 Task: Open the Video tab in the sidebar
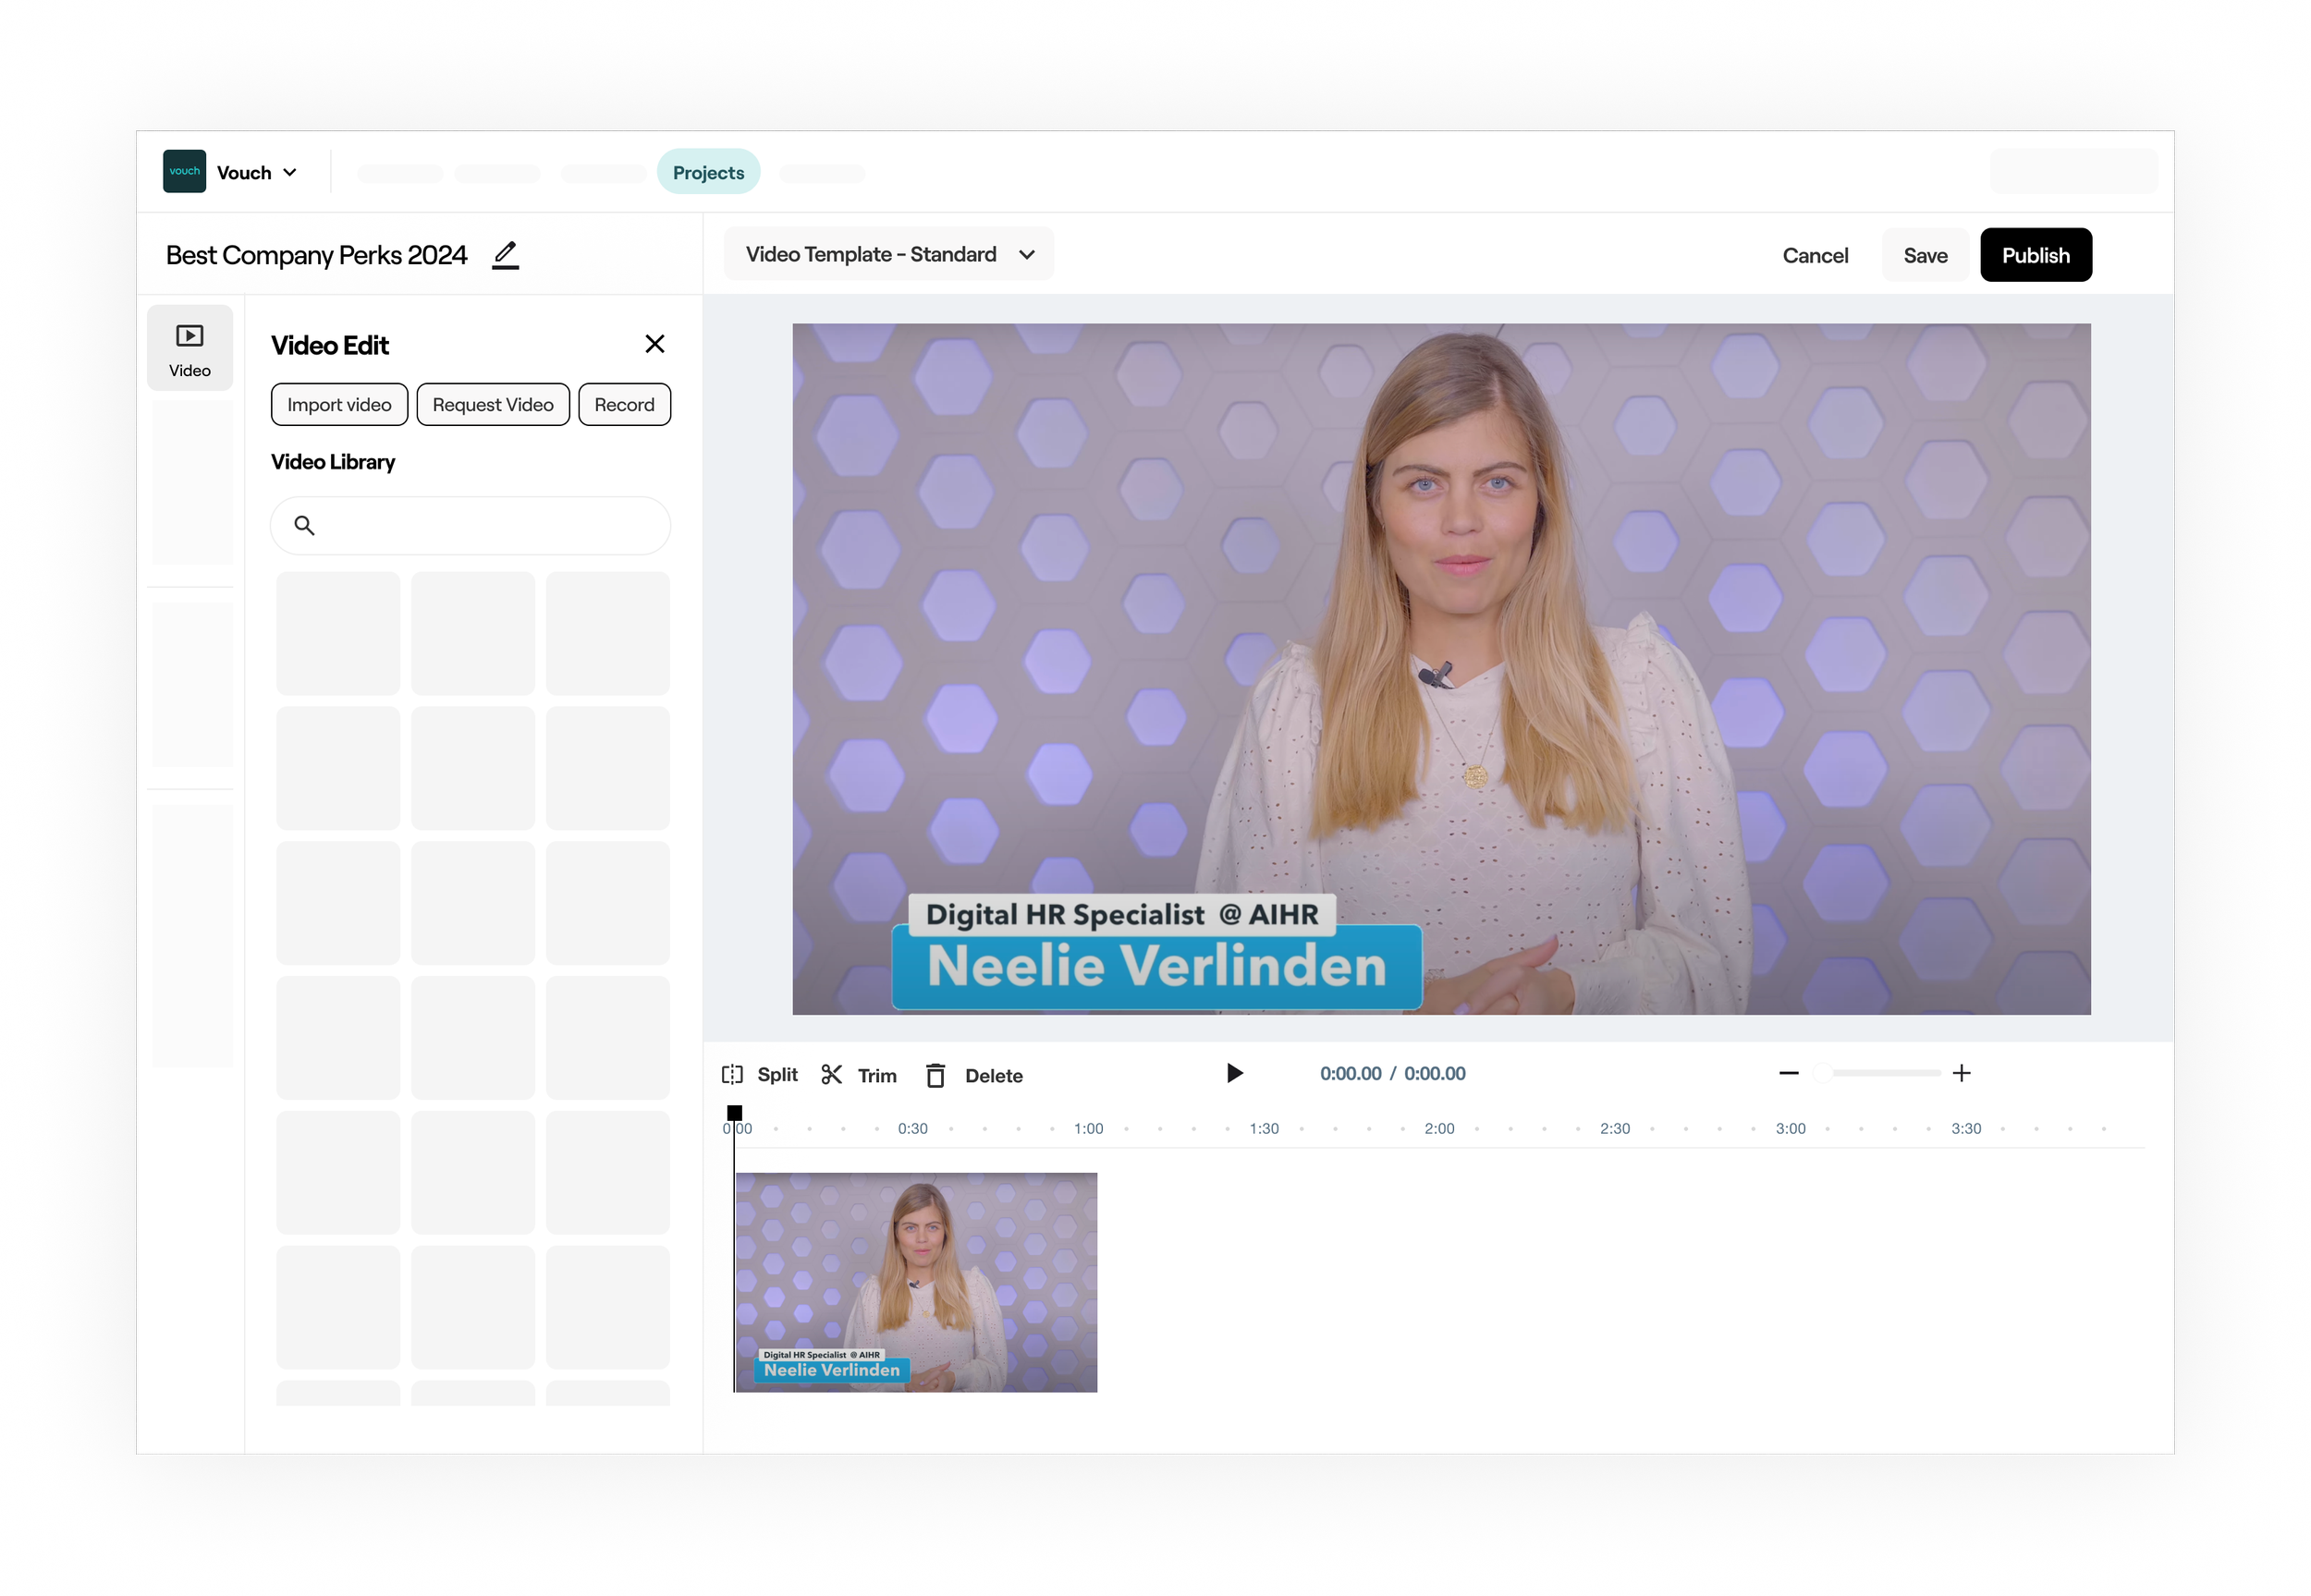[190, 348]
